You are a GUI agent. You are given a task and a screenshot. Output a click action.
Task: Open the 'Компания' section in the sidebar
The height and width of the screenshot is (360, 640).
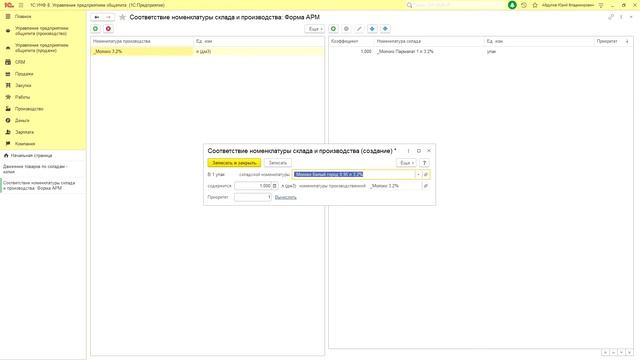point(25,144)
